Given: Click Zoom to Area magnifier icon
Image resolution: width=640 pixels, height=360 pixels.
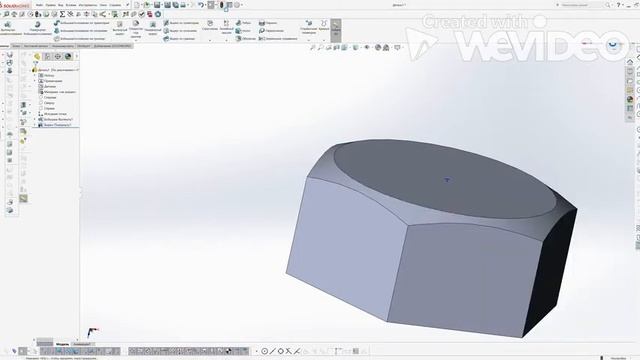Looking at the screenshot, I should point(321,48).
